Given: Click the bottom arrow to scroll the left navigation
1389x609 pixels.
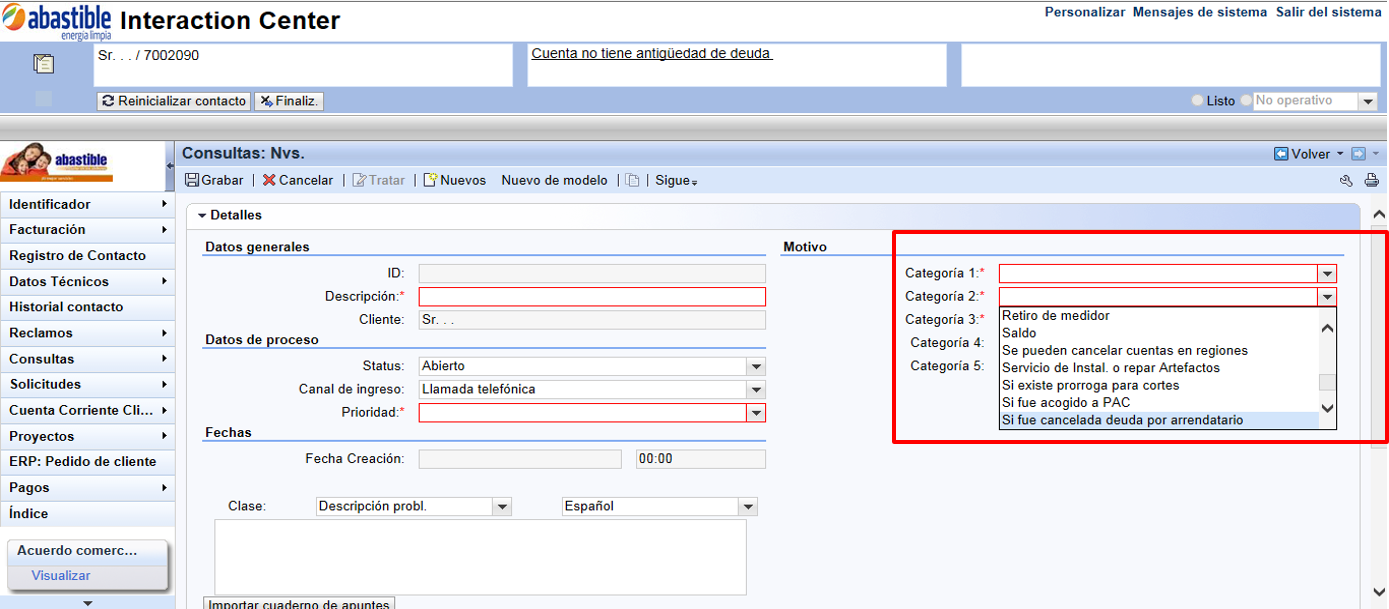Looking at the screenshot, I should pyautogui.click(x=87, y=603).
